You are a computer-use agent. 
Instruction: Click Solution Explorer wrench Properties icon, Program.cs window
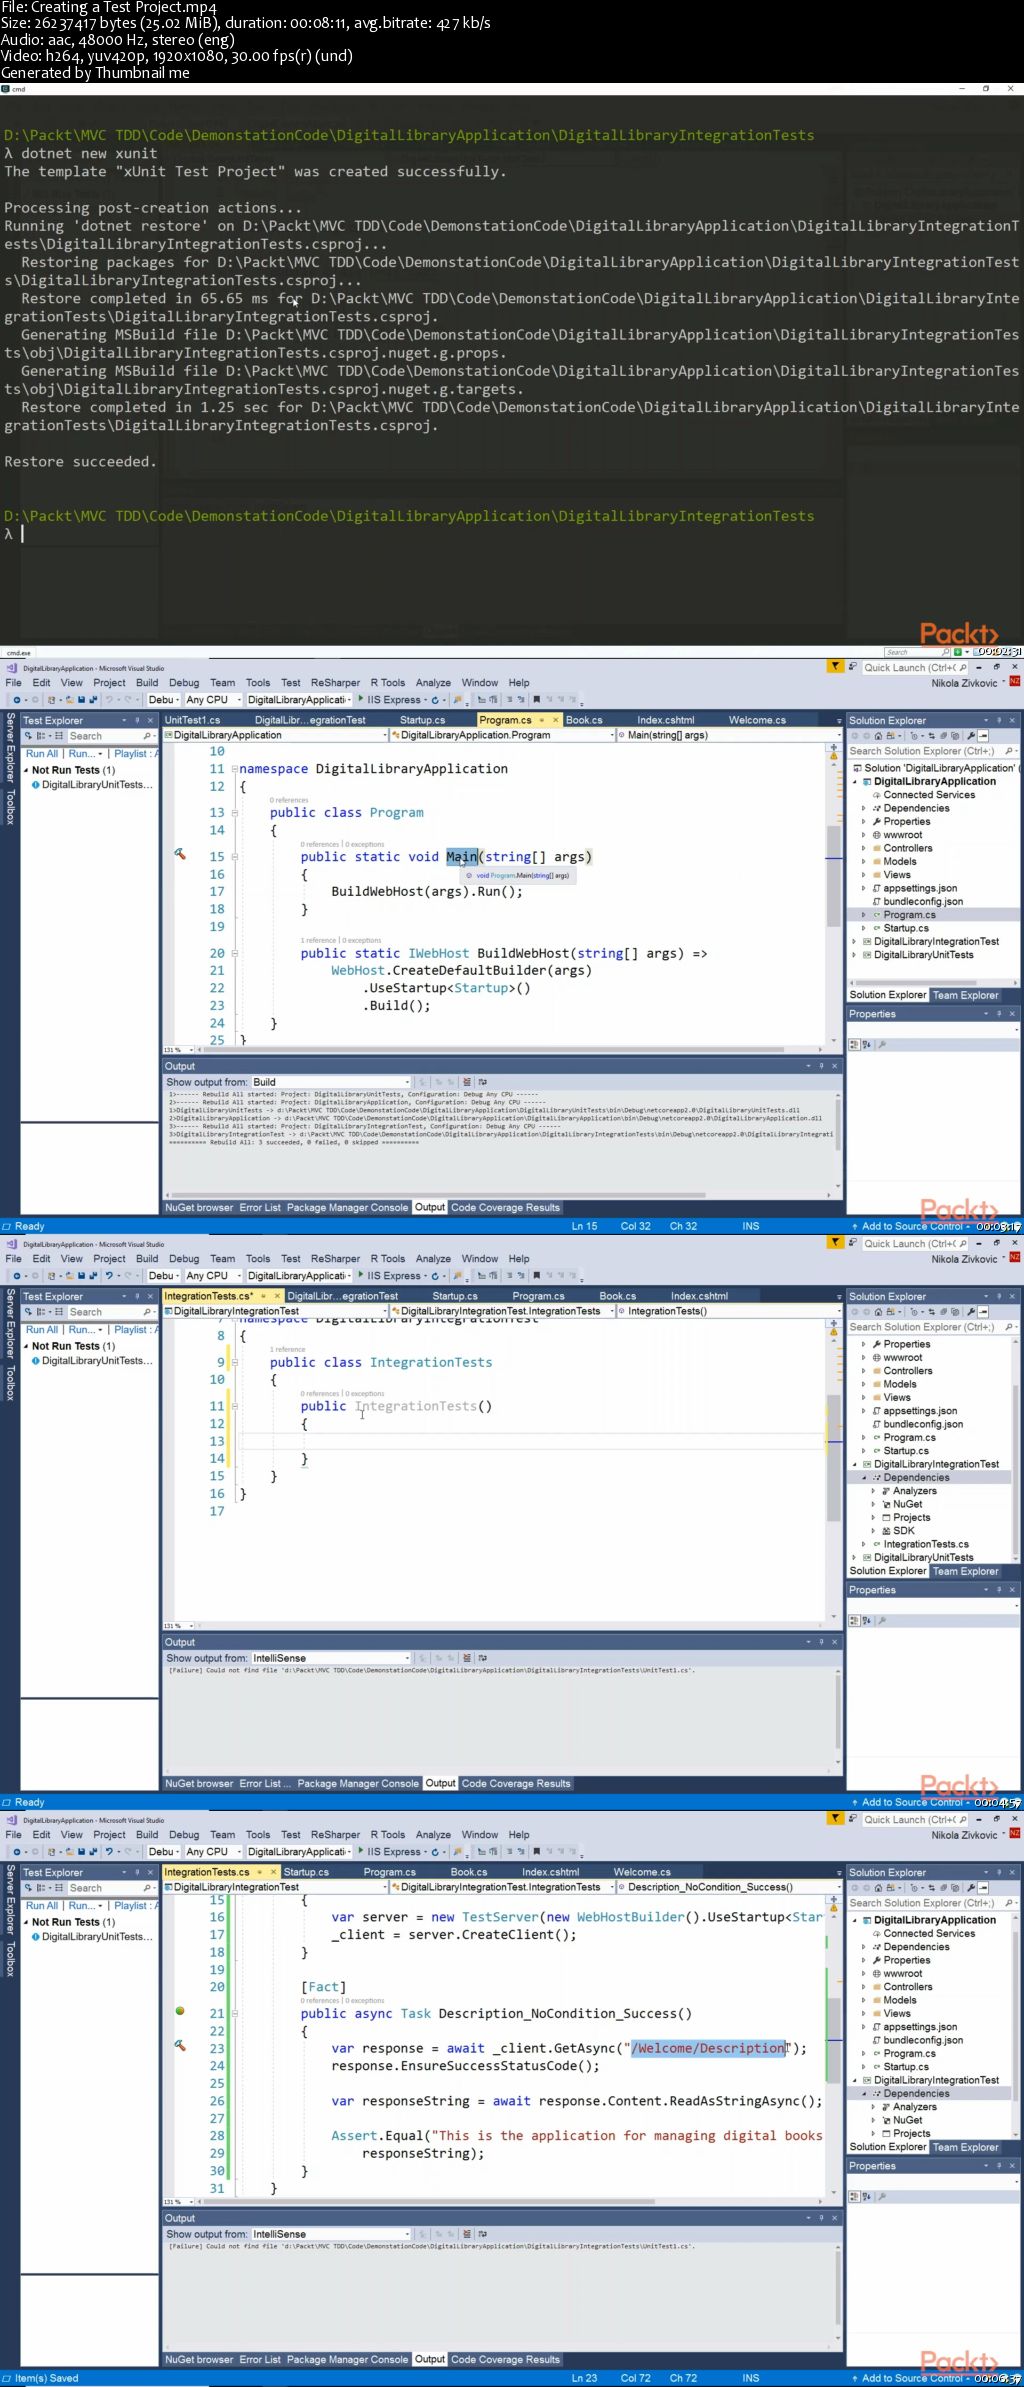pyautogui.click(x=970, y=736)
